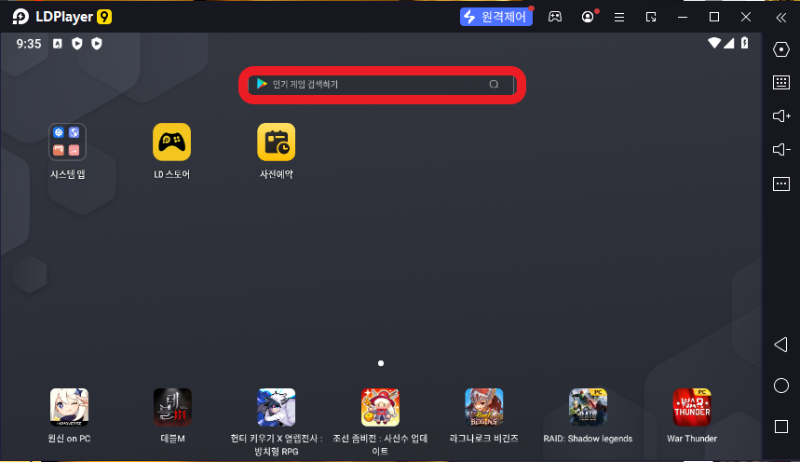Open the hamburger menu in title bar
This screenshot has height=462, width=800.
pyautogui.click(x=619, y=17)
